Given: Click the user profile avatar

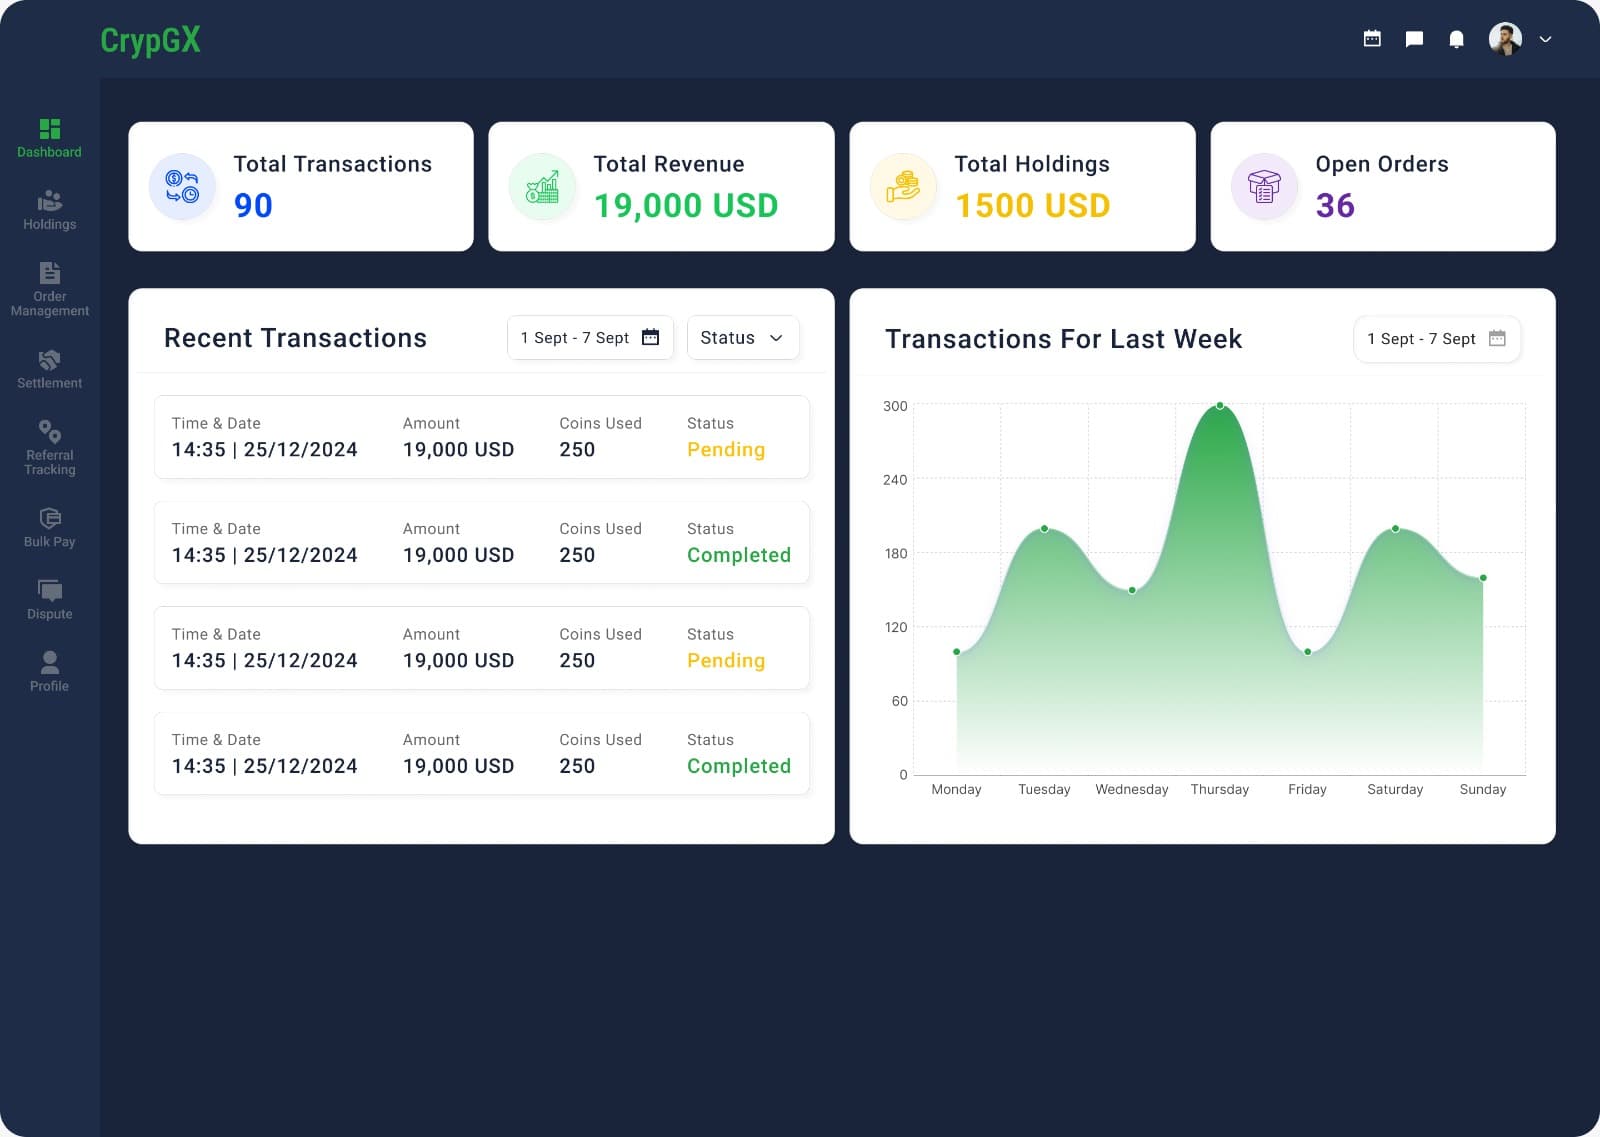Looking at the screenshot, I should 1505,39.
